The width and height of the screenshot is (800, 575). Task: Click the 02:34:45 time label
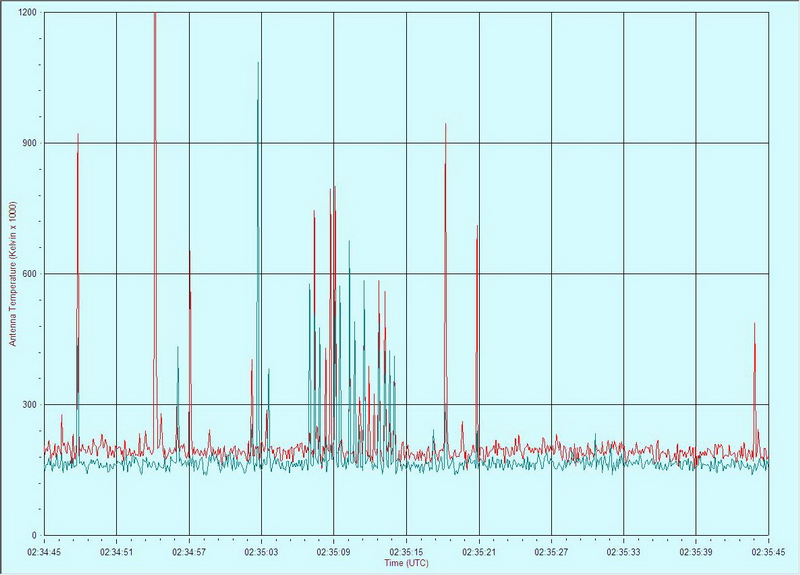point(44,552)
